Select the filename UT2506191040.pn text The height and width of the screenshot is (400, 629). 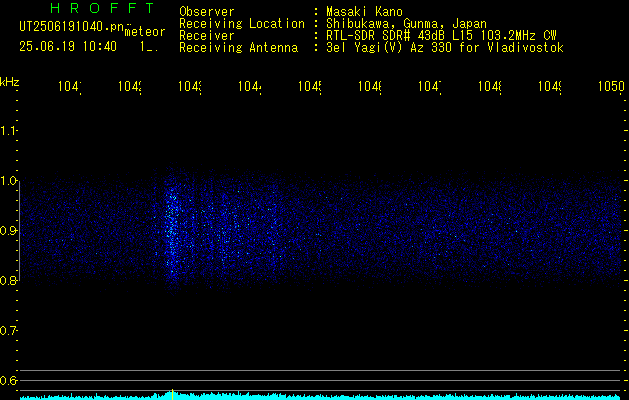click(72, 27)
